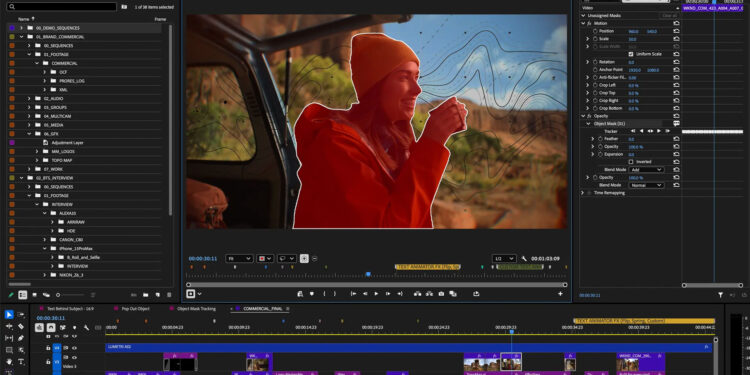This screenshot has height=375, width=750.
Task: Toggle the mask Inverted checkbox
Action: tap(631, 162)
